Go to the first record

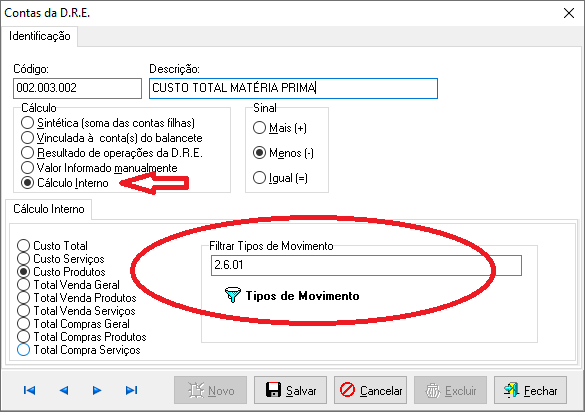pyautogui.click(x=29, y=390)
